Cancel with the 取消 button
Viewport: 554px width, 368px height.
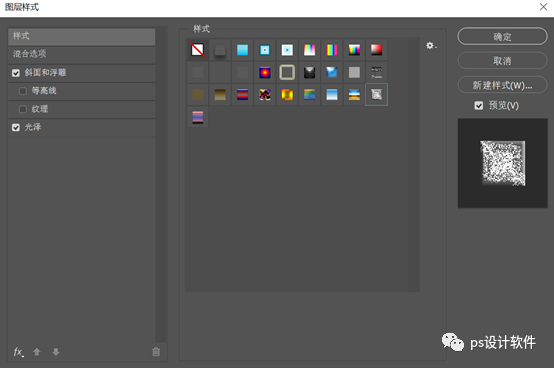[502, 61]
